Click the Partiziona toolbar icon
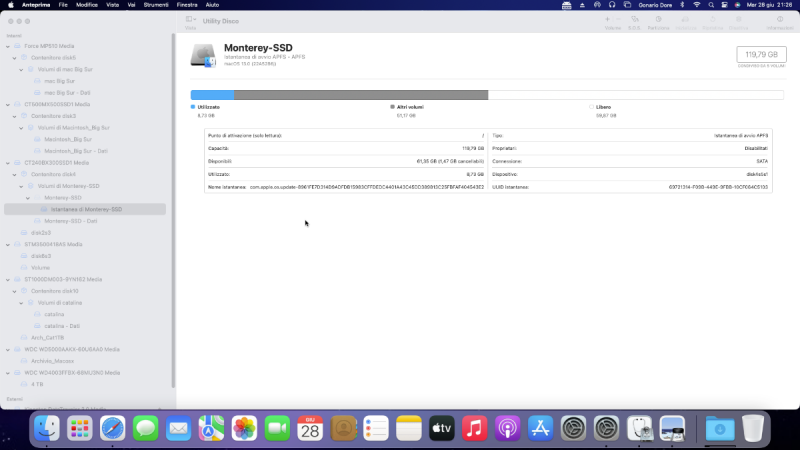The width and height of the screenshot is (800, 450). 658,19
